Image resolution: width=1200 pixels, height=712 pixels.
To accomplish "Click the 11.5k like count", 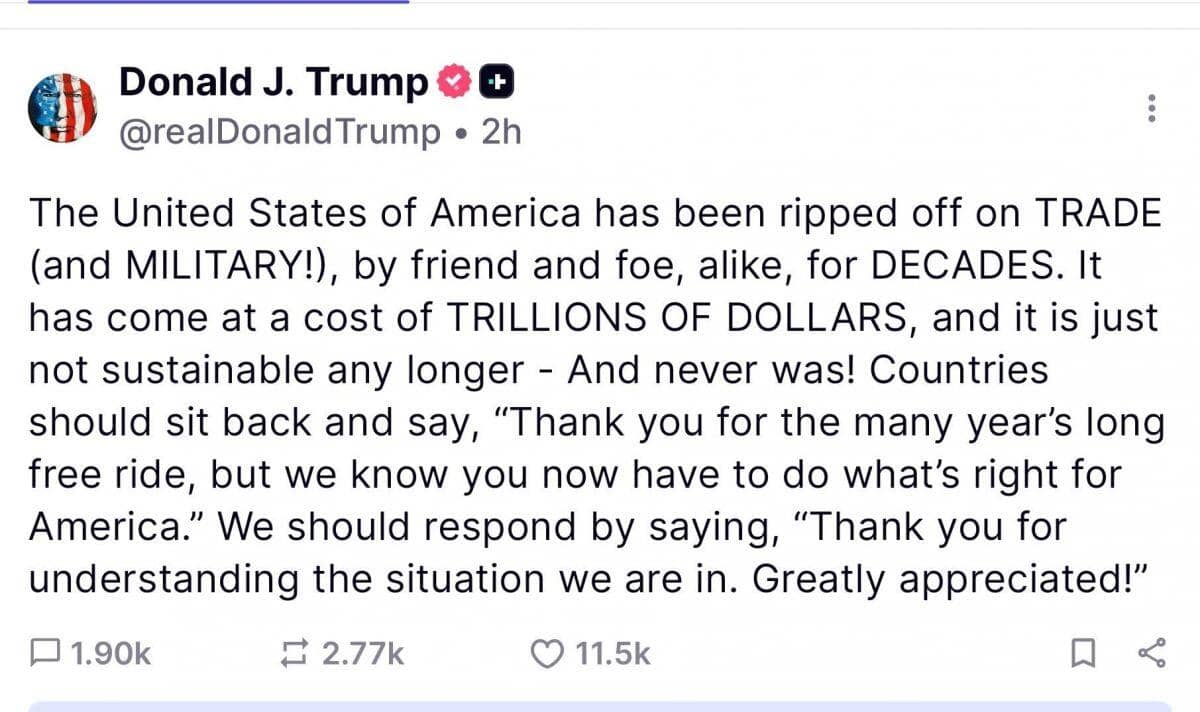I will click(x=611, y=654).
